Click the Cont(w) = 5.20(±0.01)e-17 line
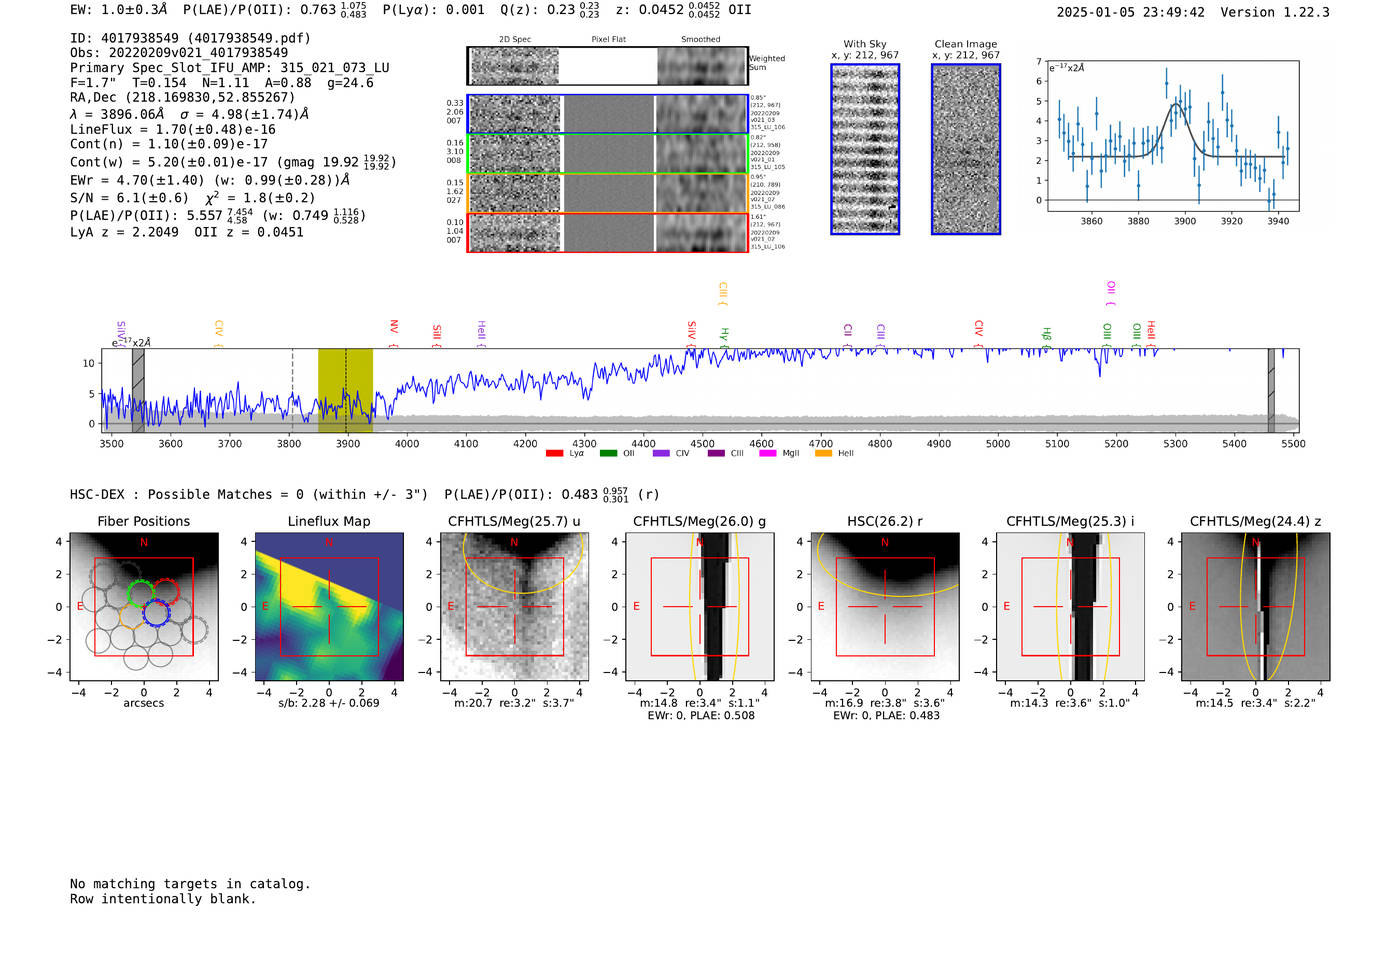 [x=233, y=162]
